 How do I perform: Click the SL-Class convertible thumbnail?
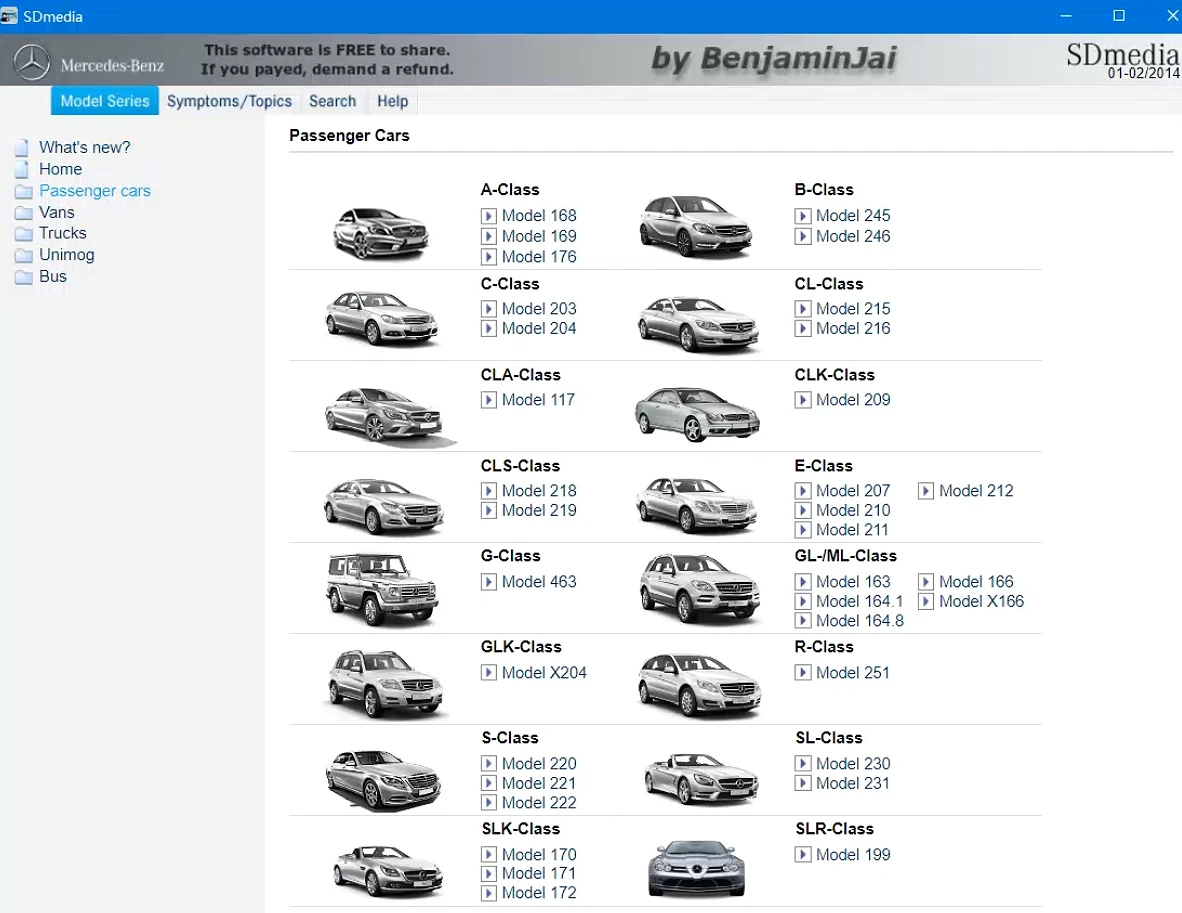point(701,780)
